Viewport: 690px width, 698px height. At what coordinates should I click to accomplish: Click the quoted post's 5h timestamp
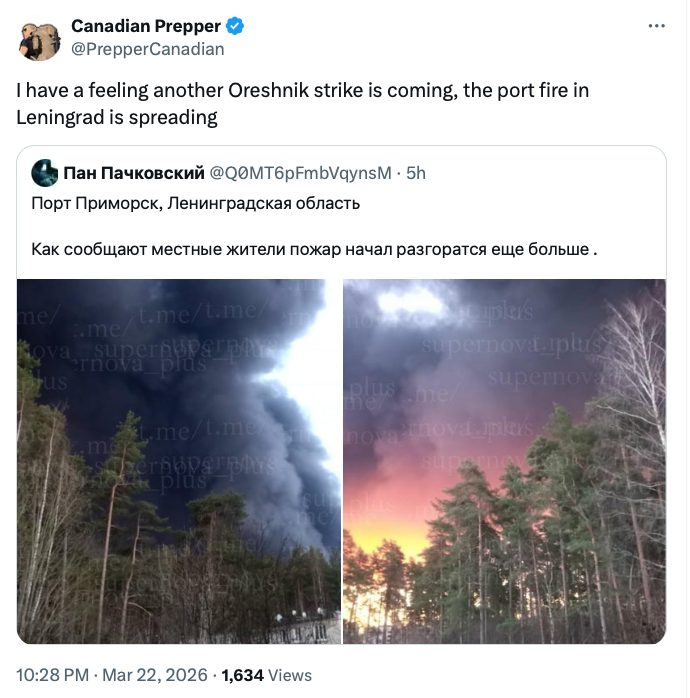tap(416, 173)
